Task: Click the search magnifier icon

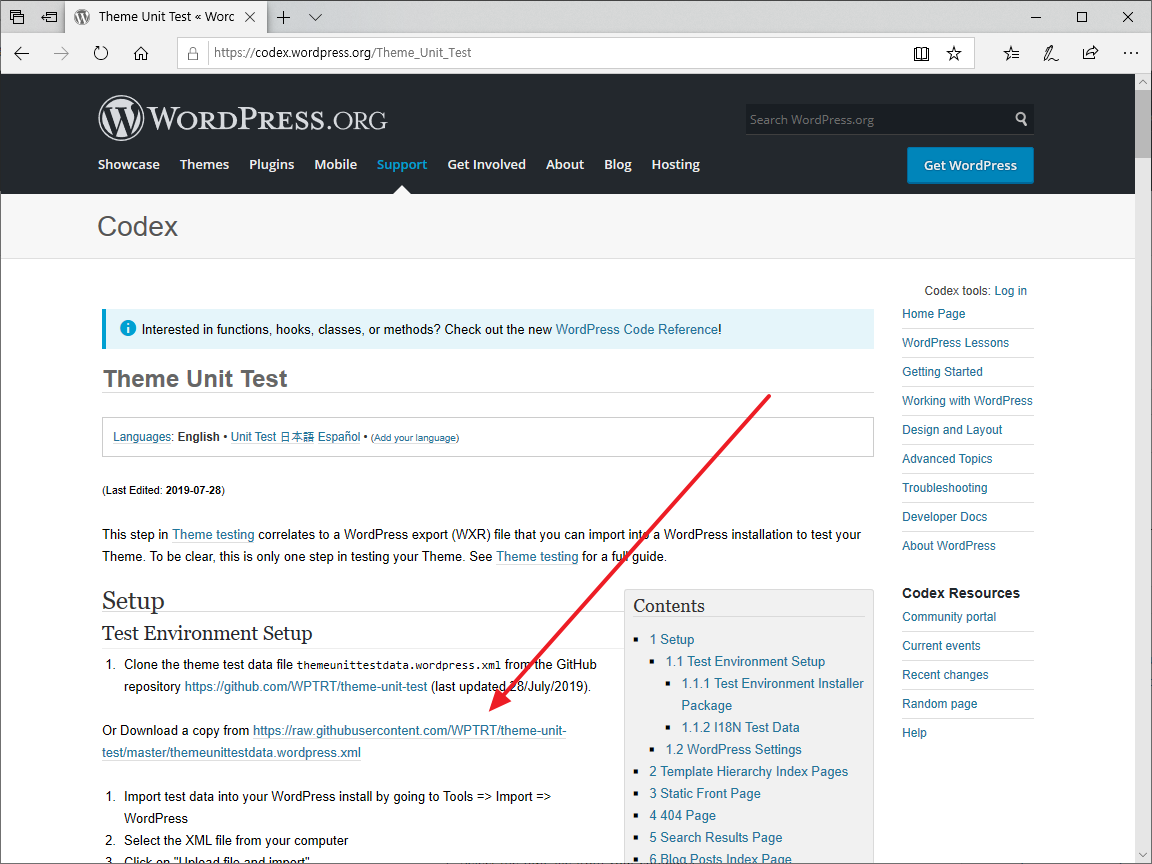Action: click(1021, 119)
